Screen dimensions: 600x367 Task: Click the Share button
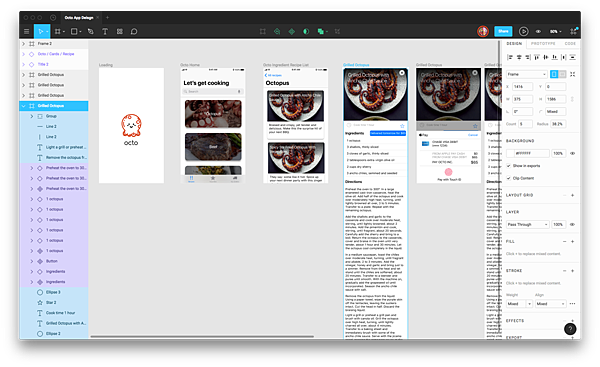pyautogui.click(x=503, y=31)
